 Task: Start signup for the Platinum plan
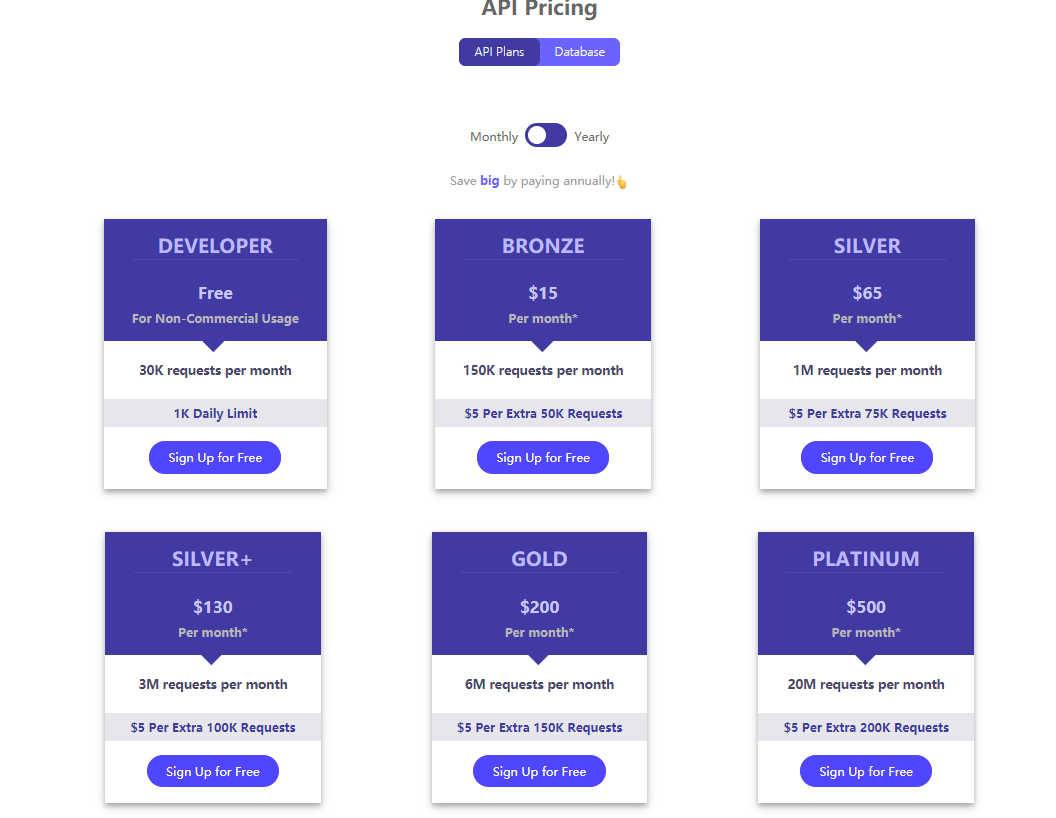866,772
